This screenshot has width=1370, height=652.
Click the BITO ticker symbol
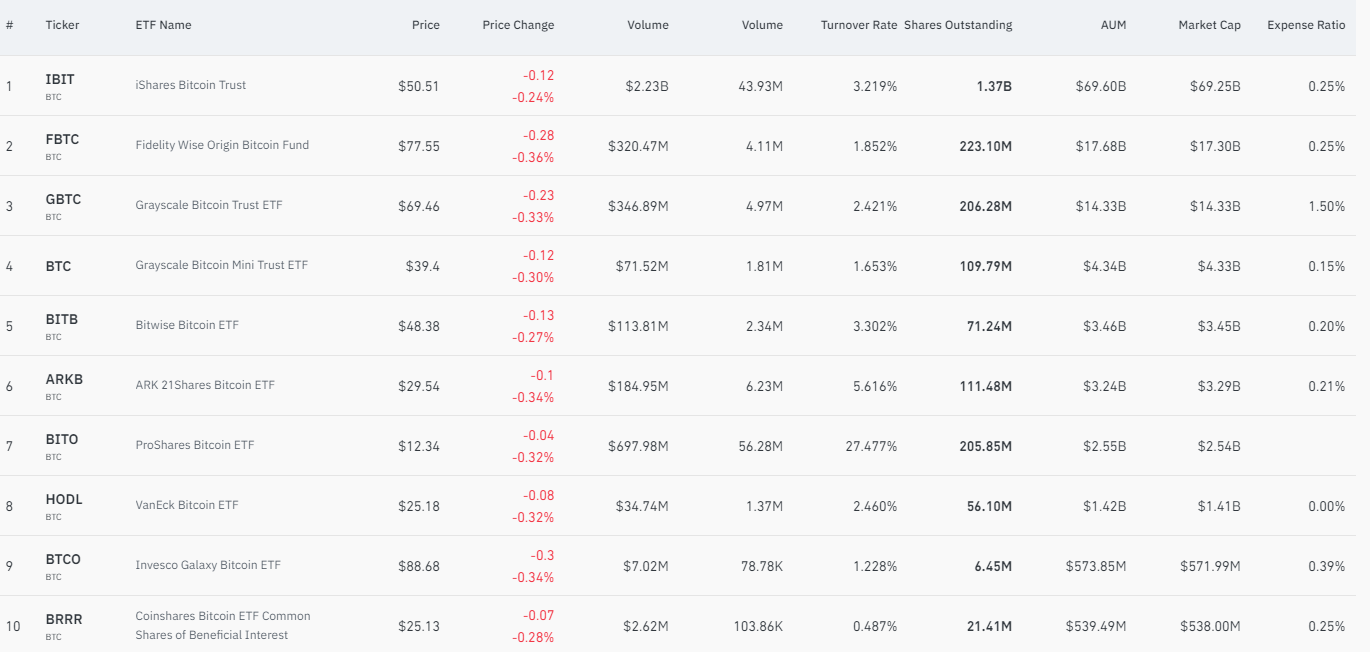point(61,439)
